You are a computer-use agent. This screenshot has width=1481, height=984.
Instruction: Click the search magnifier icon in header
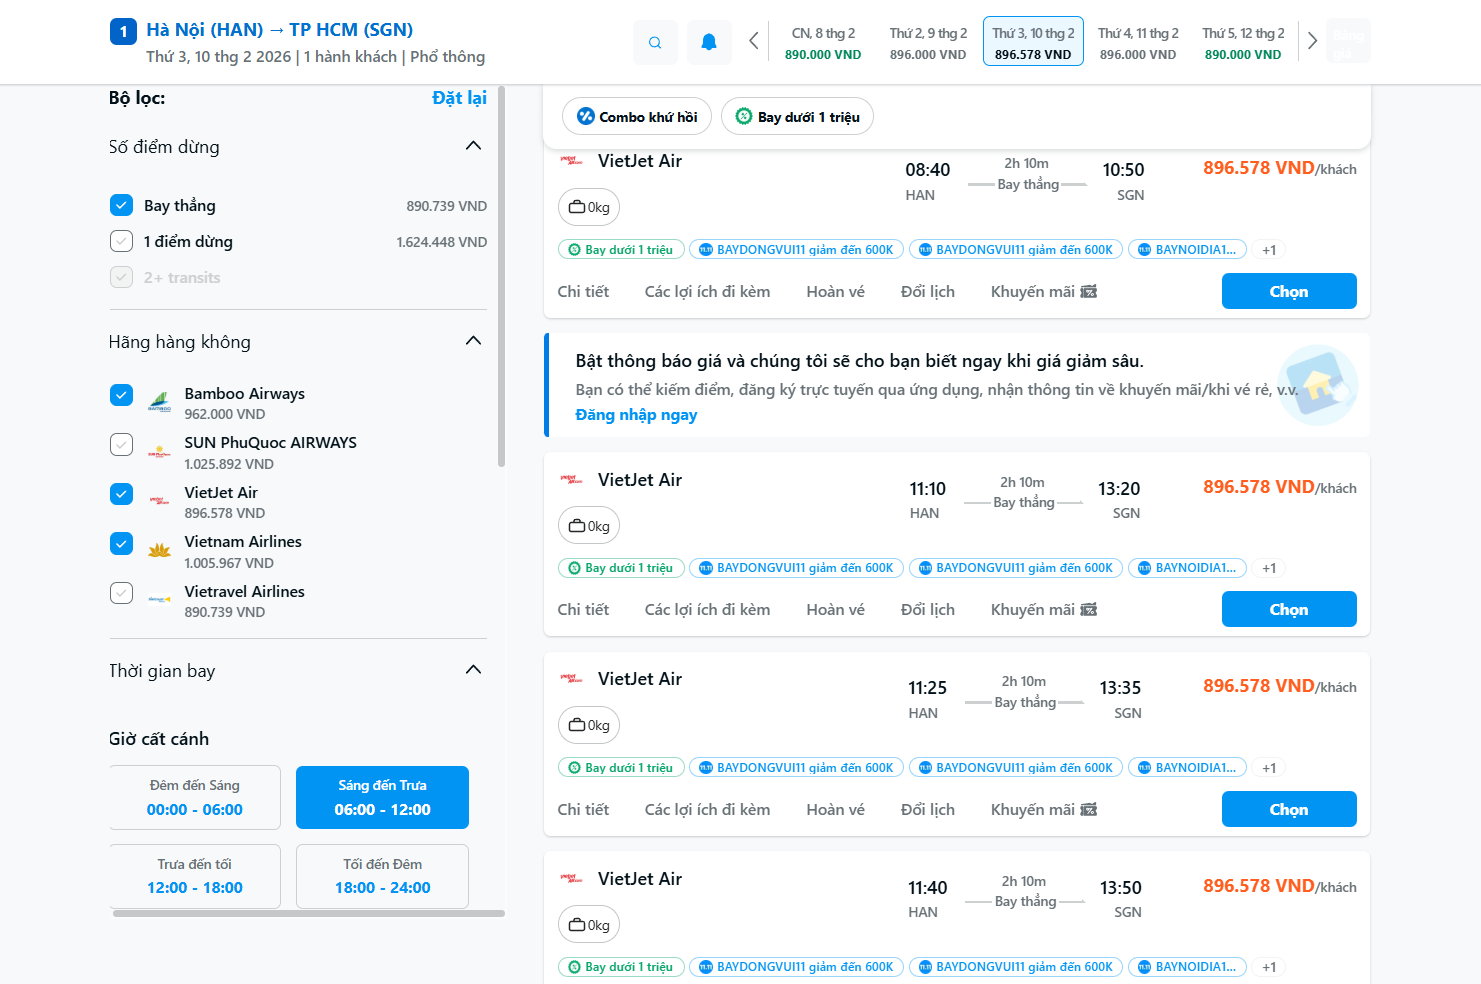[x=655, y=42]
